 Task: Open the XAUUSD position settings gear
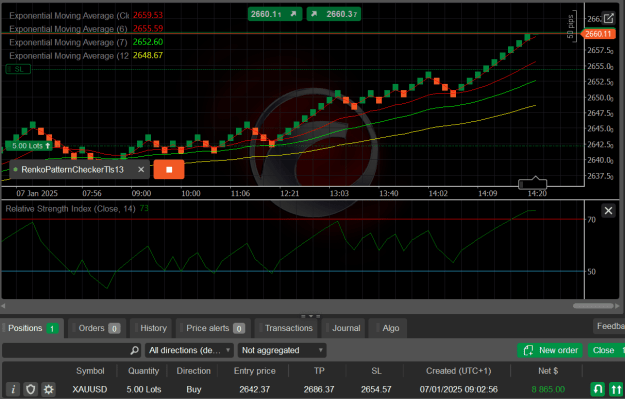49,389
